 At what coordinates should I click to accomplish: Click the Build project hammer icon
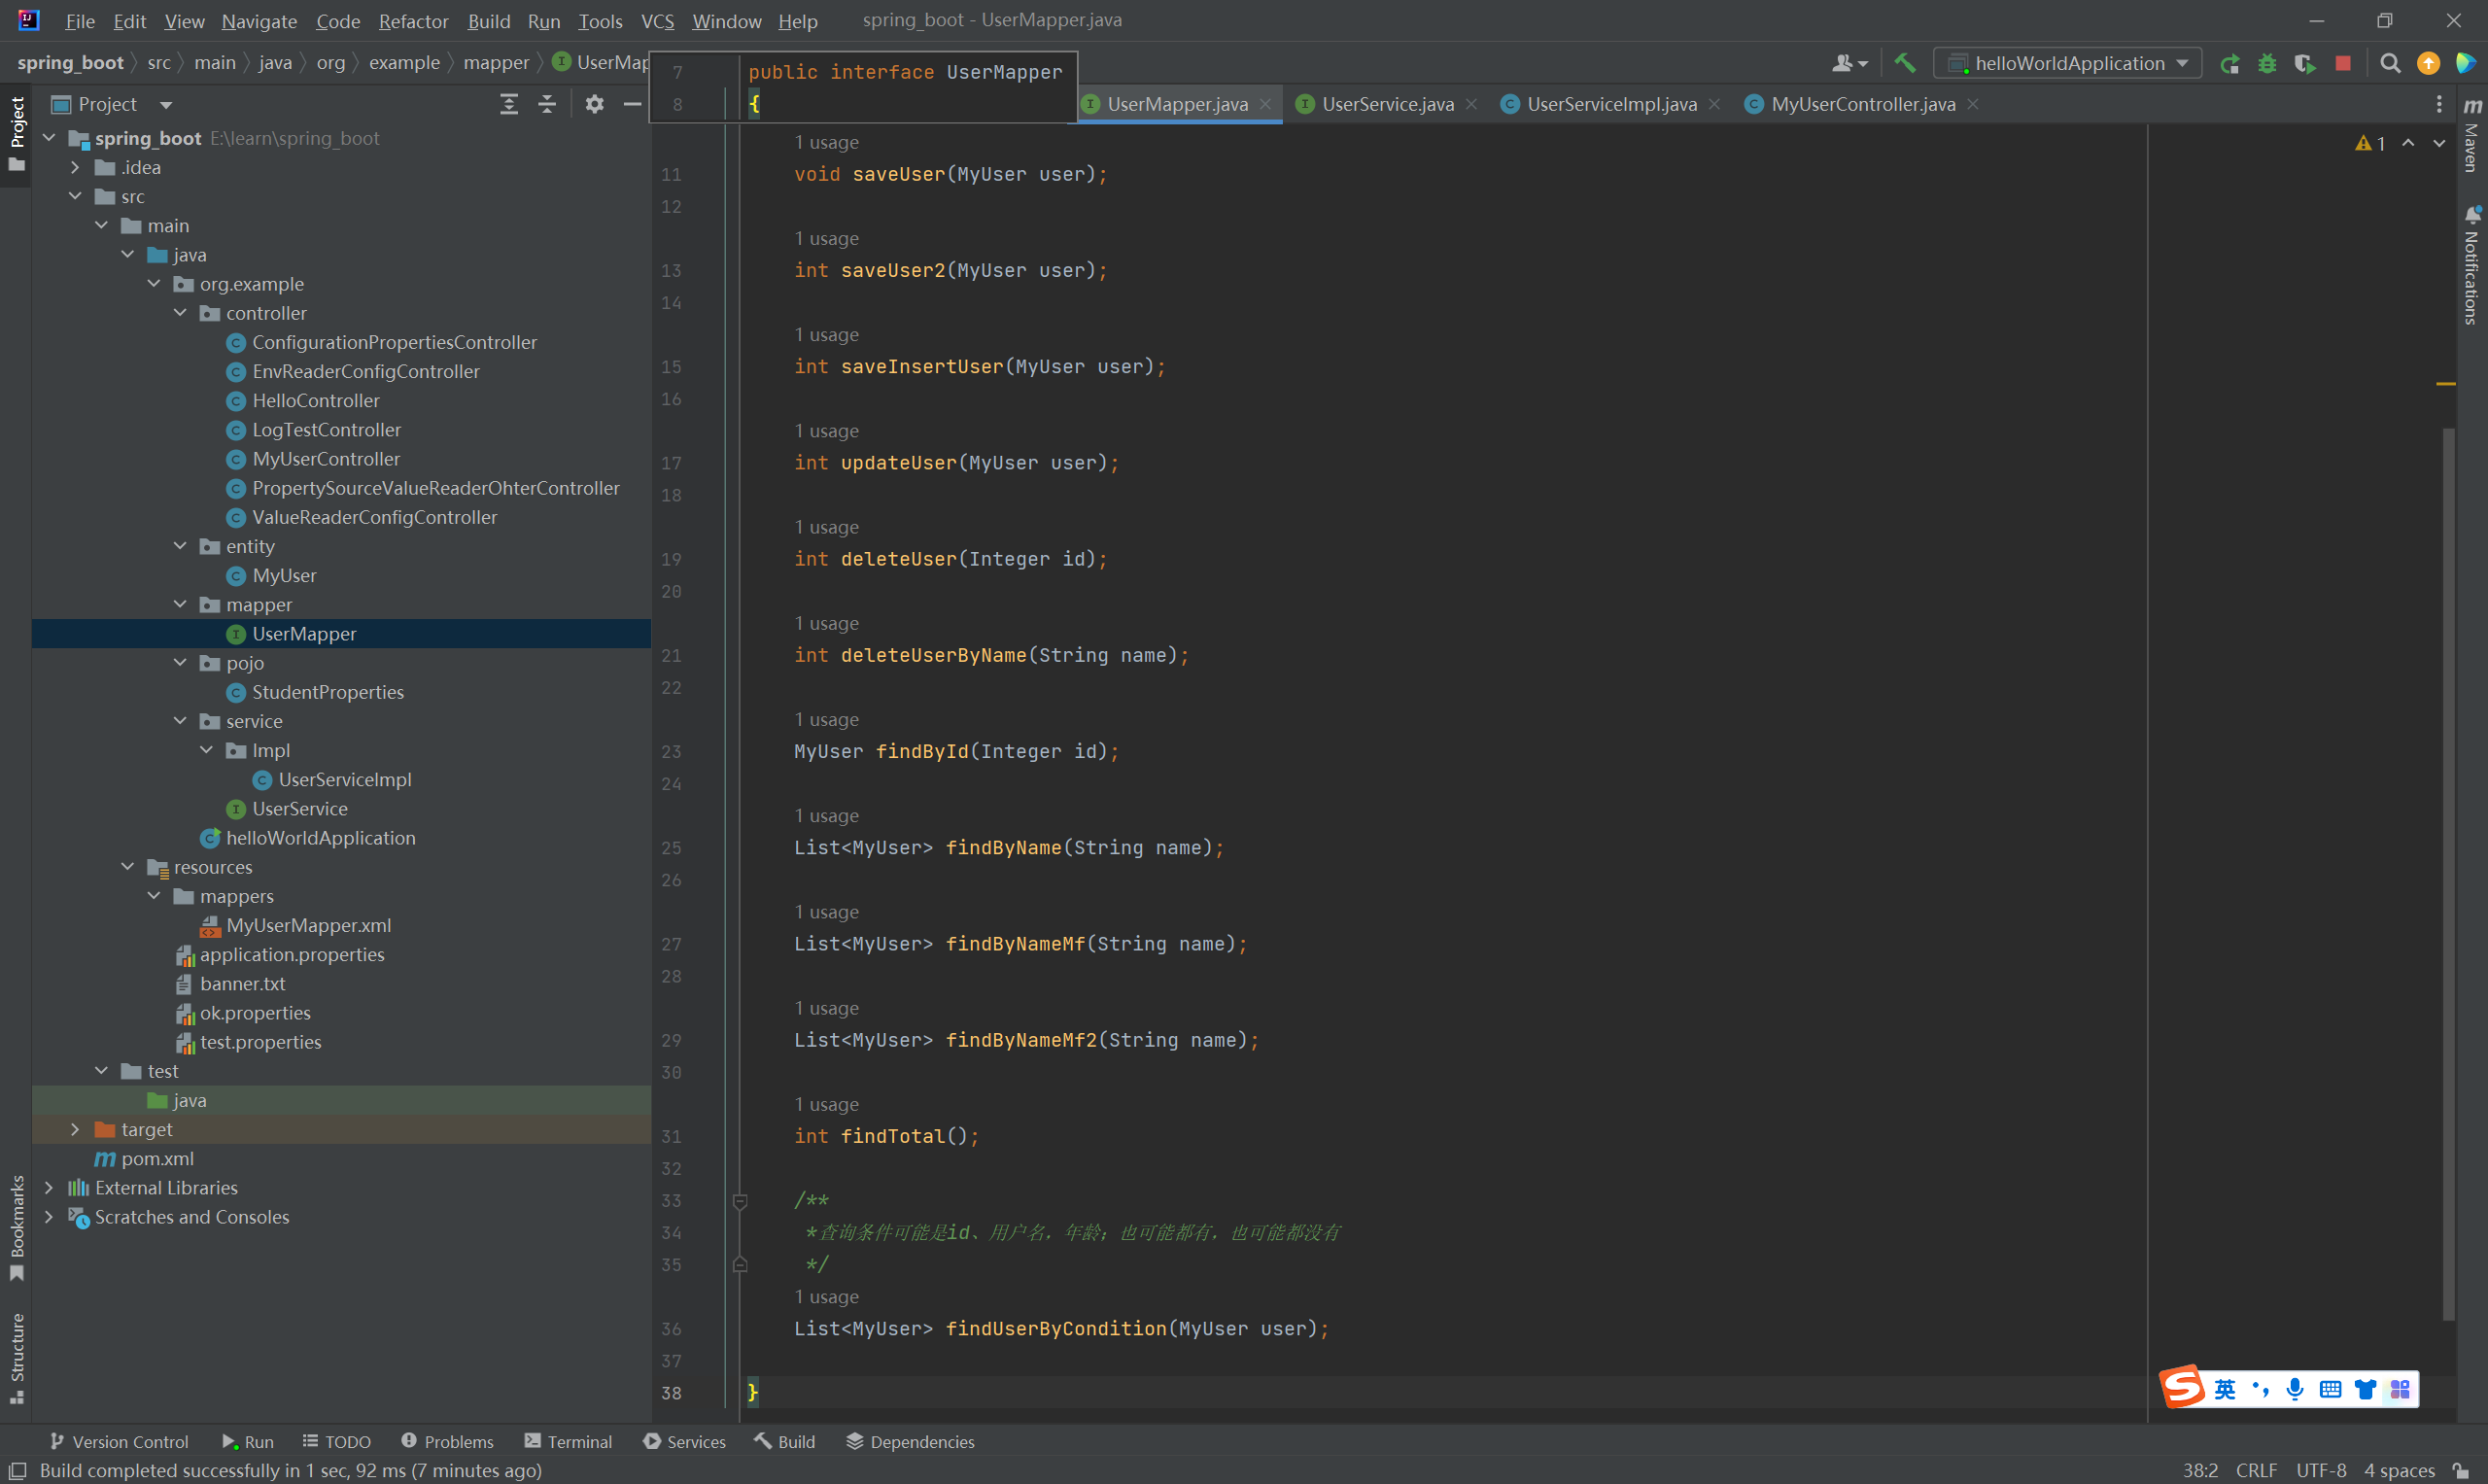[x=1904, y=63]
